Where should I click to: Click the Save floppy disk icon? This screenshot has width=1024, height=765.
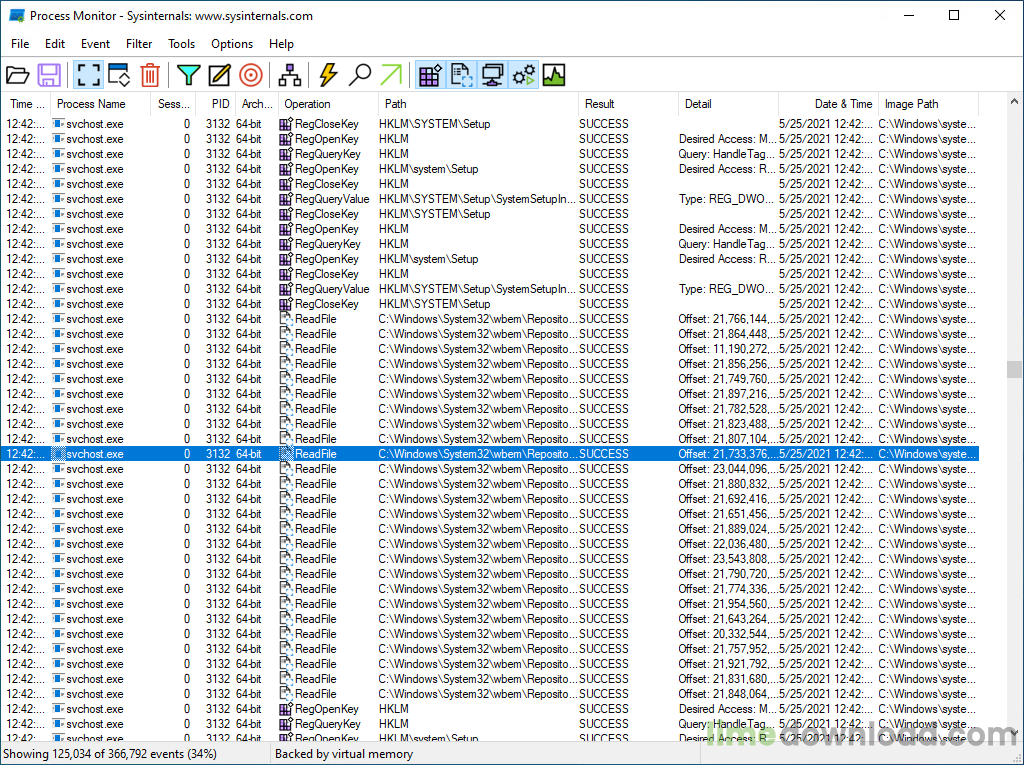pos(49,75)
